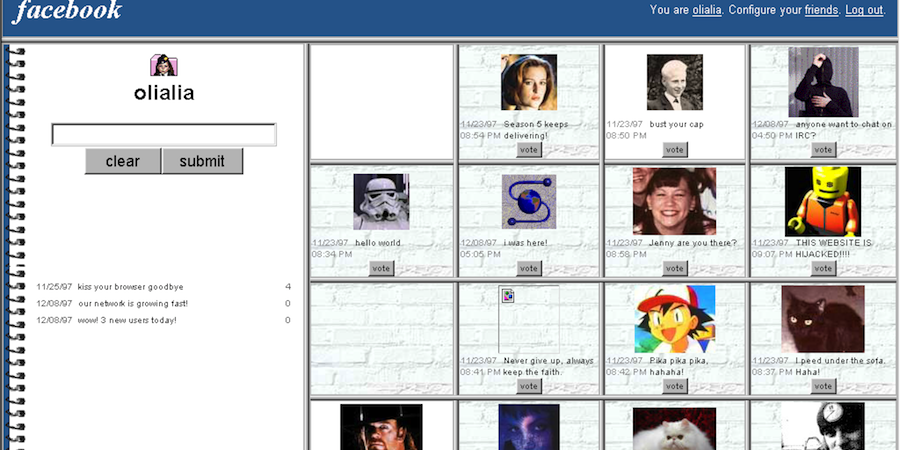Vote for the 'i was here!' post

pyautogui.click(x=529, y=268)
